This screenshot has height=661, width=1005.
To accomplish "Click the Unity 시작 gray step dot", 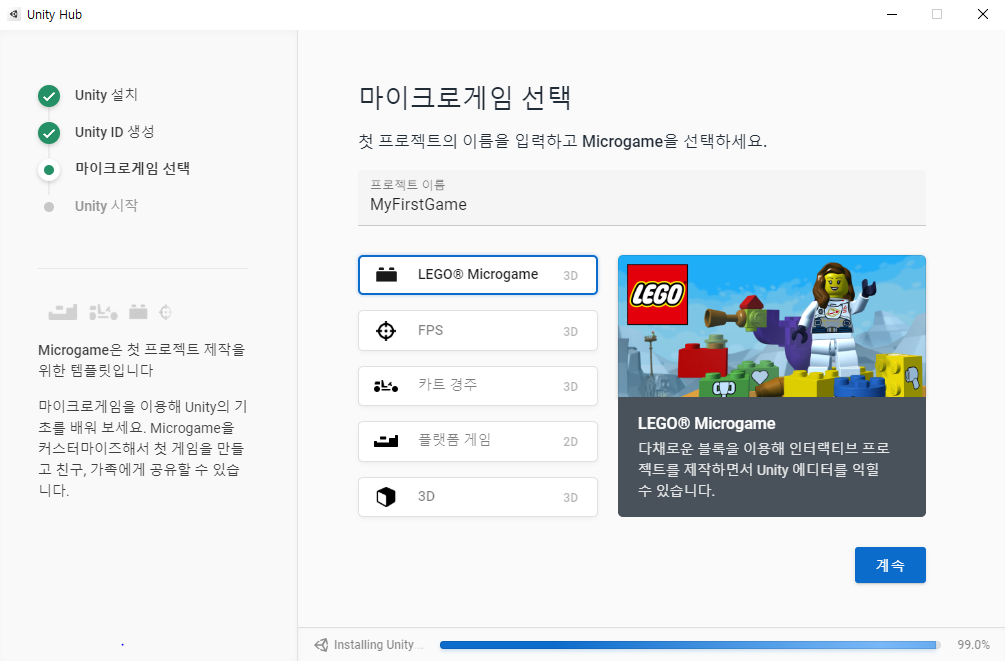I will coord(49,207).
